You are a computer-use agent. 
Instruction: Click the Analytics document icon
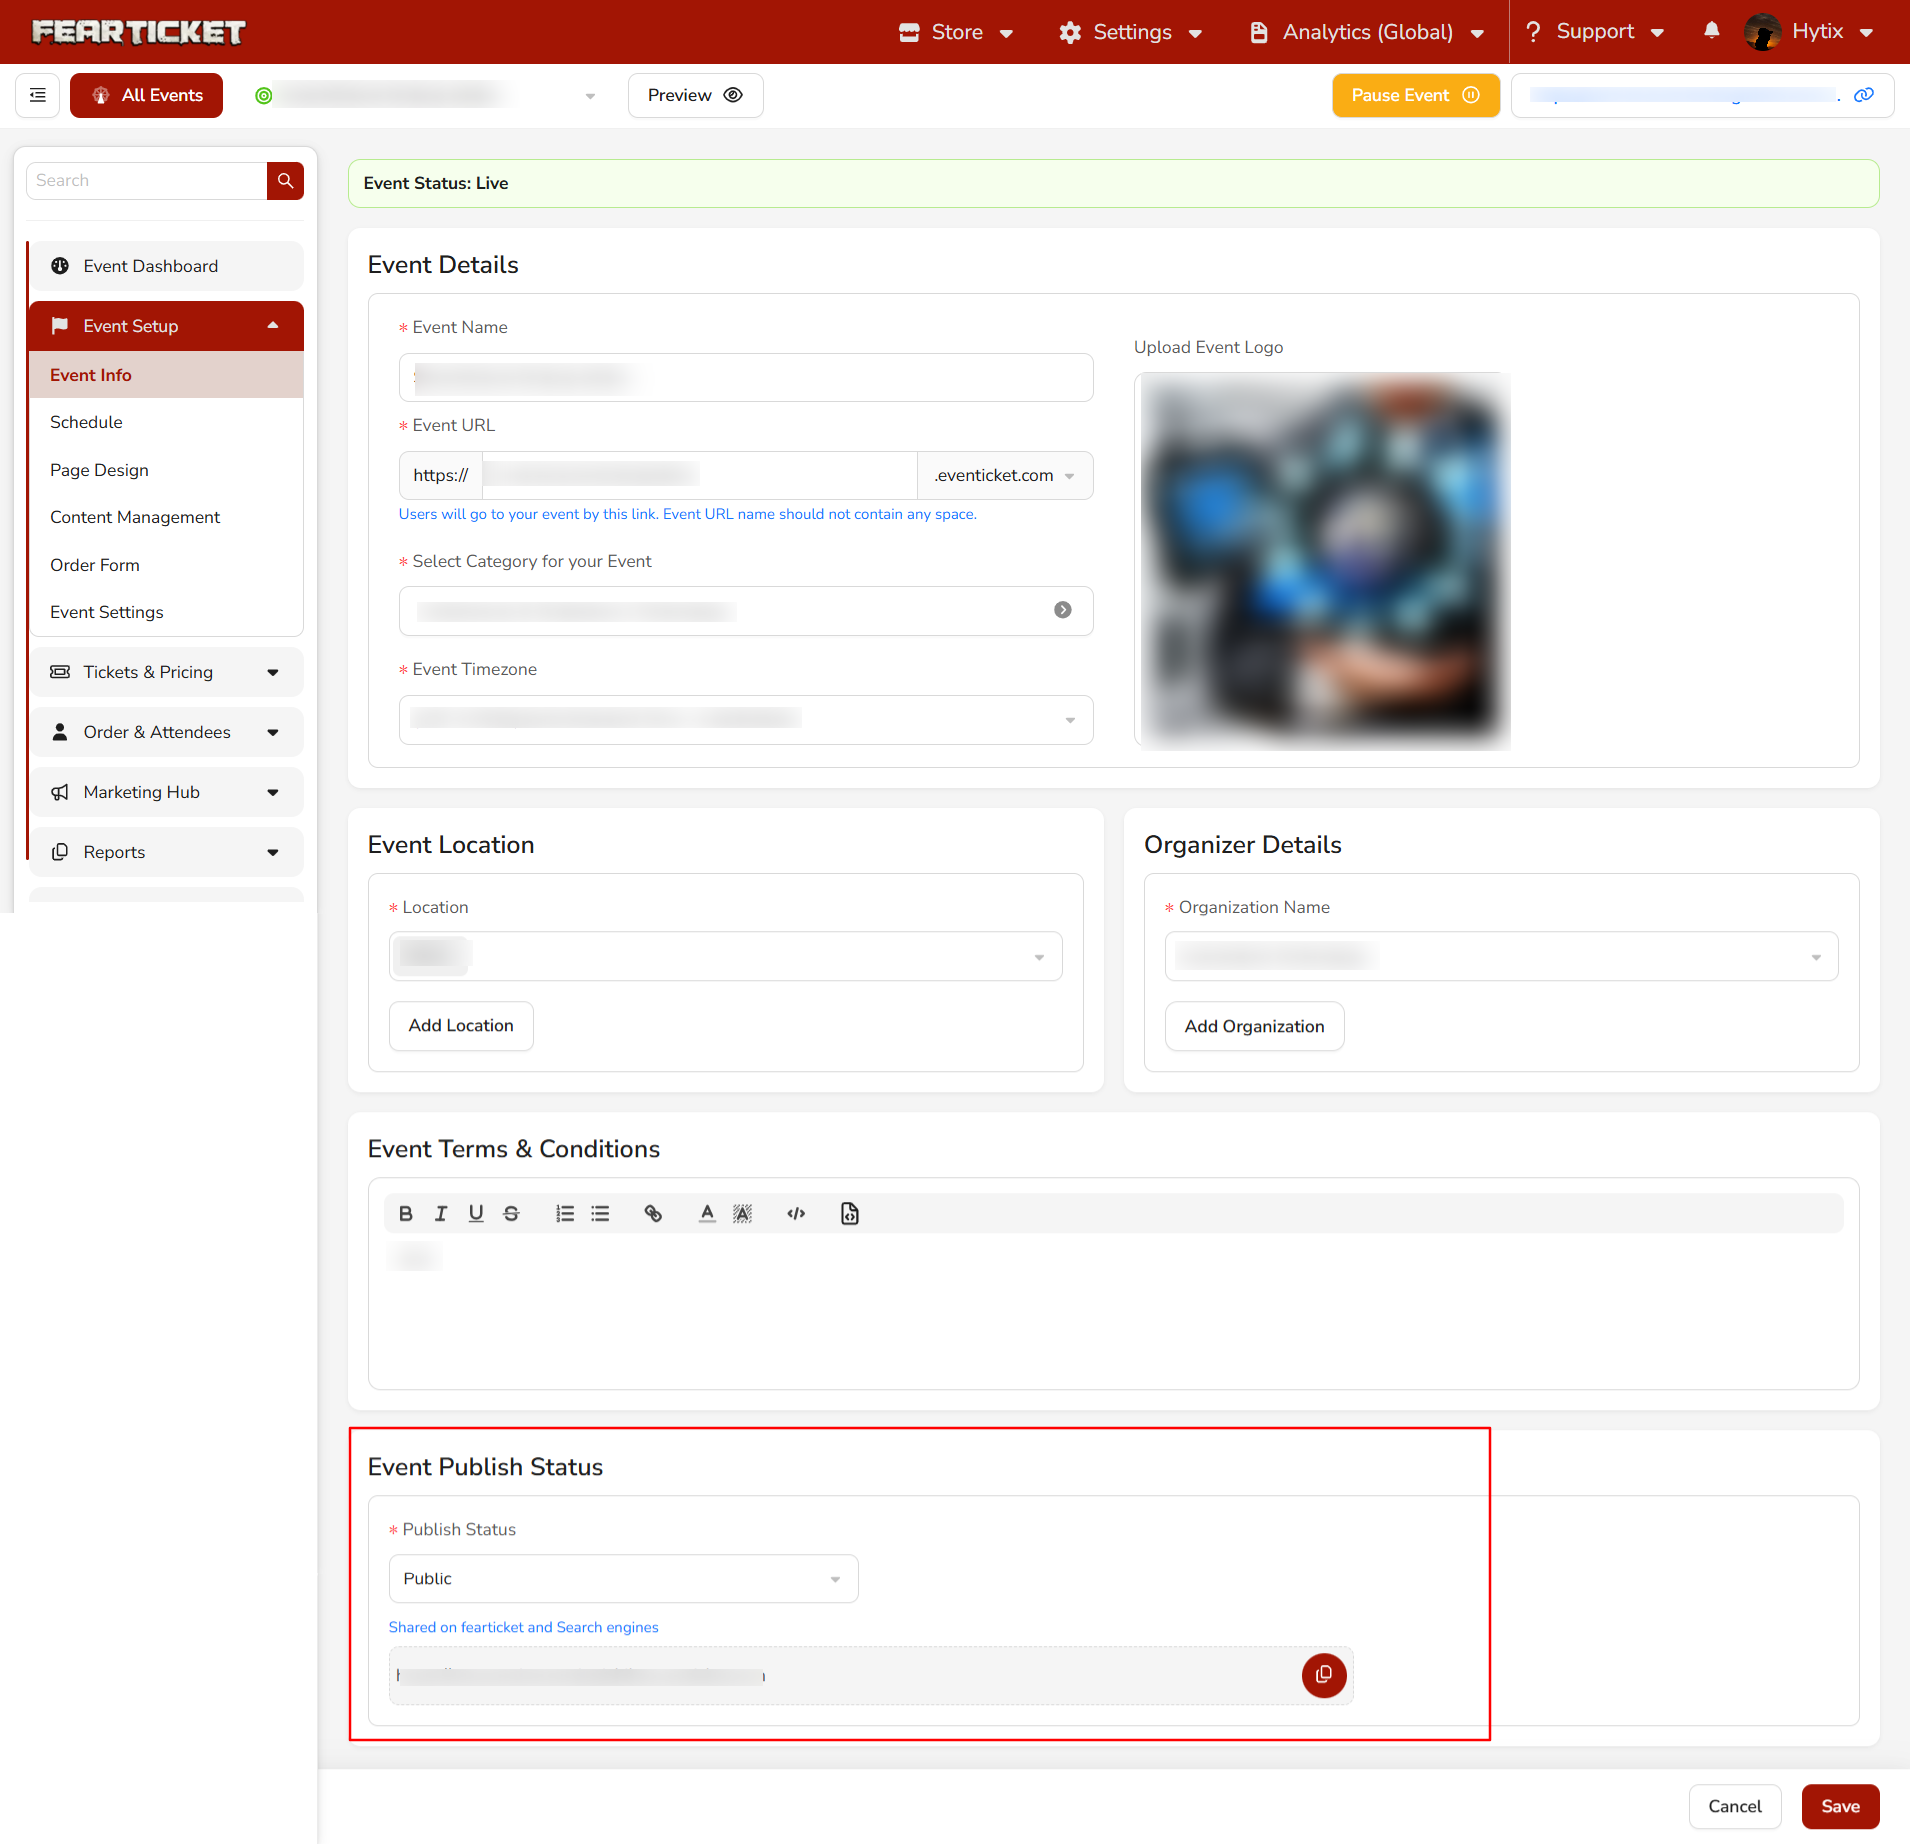[1259, 32]
